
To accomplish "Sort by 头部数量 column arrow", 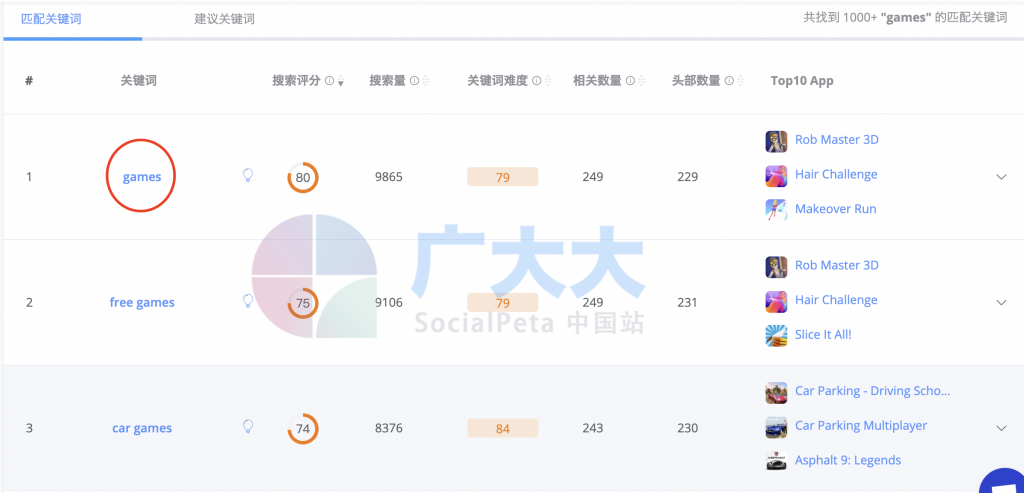I will pyautogui.click(x=740, y=82).
